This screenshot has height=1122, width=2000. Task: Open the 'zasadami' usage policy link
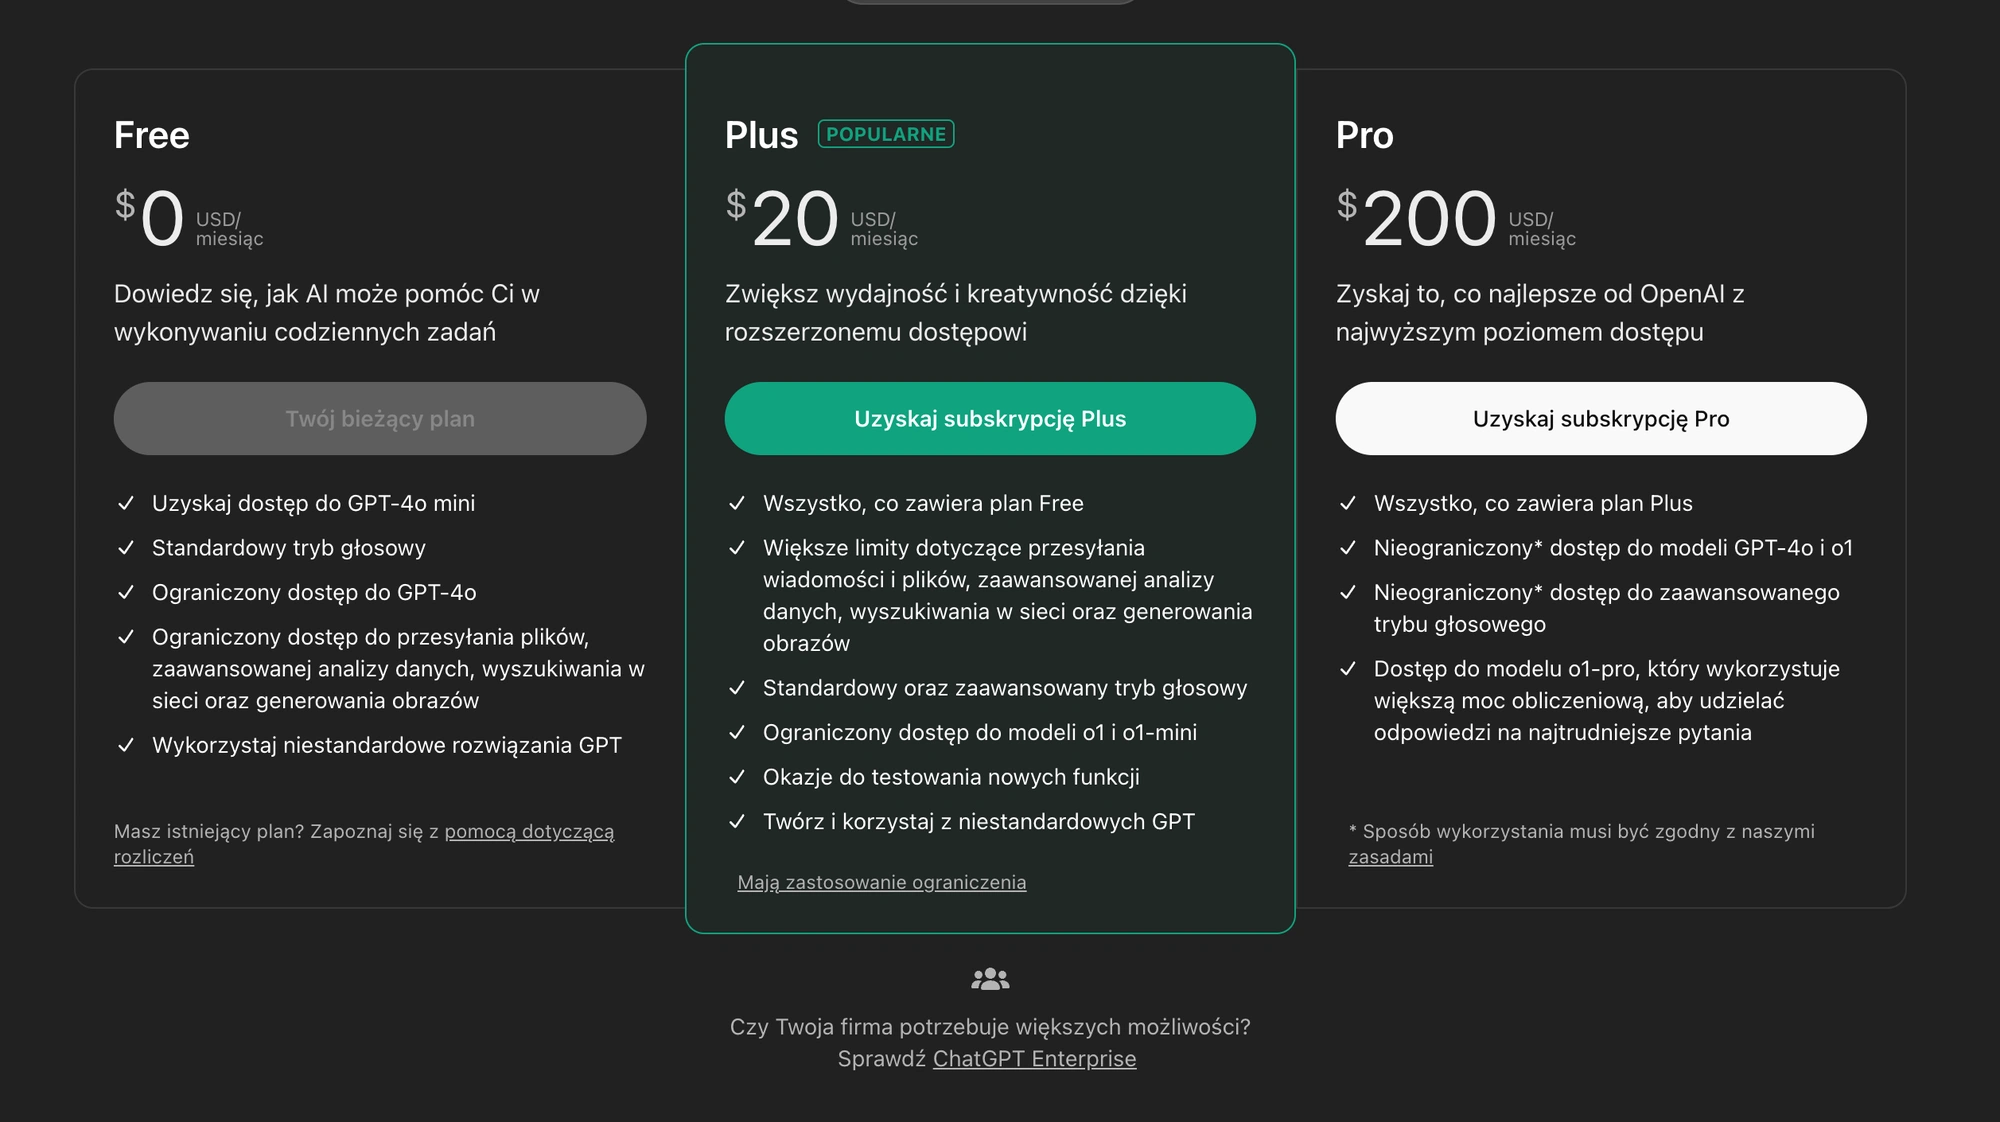[x=1390, y=857]
